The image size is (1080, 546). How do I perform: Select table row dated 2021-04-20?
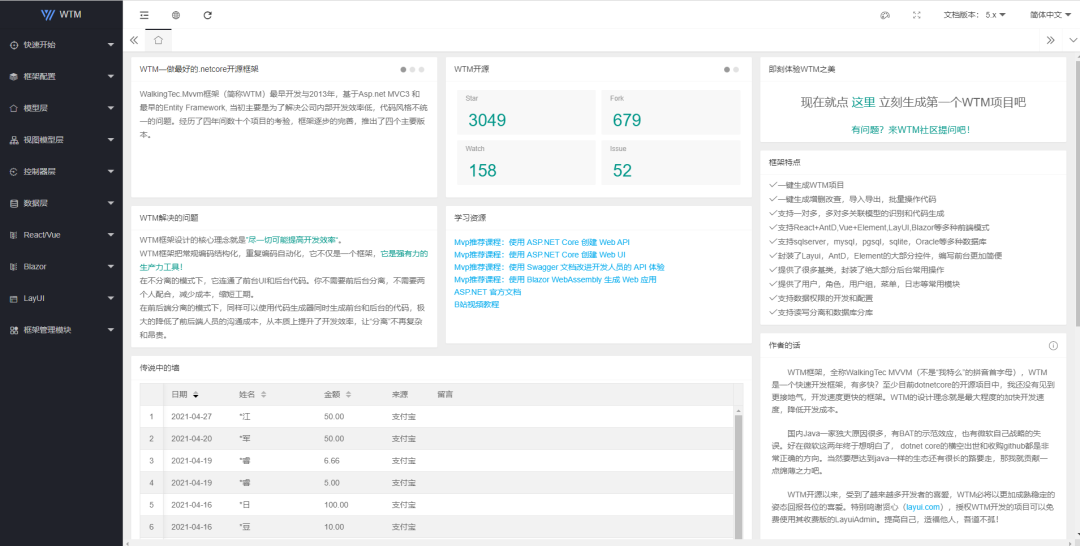click(437, 439)
